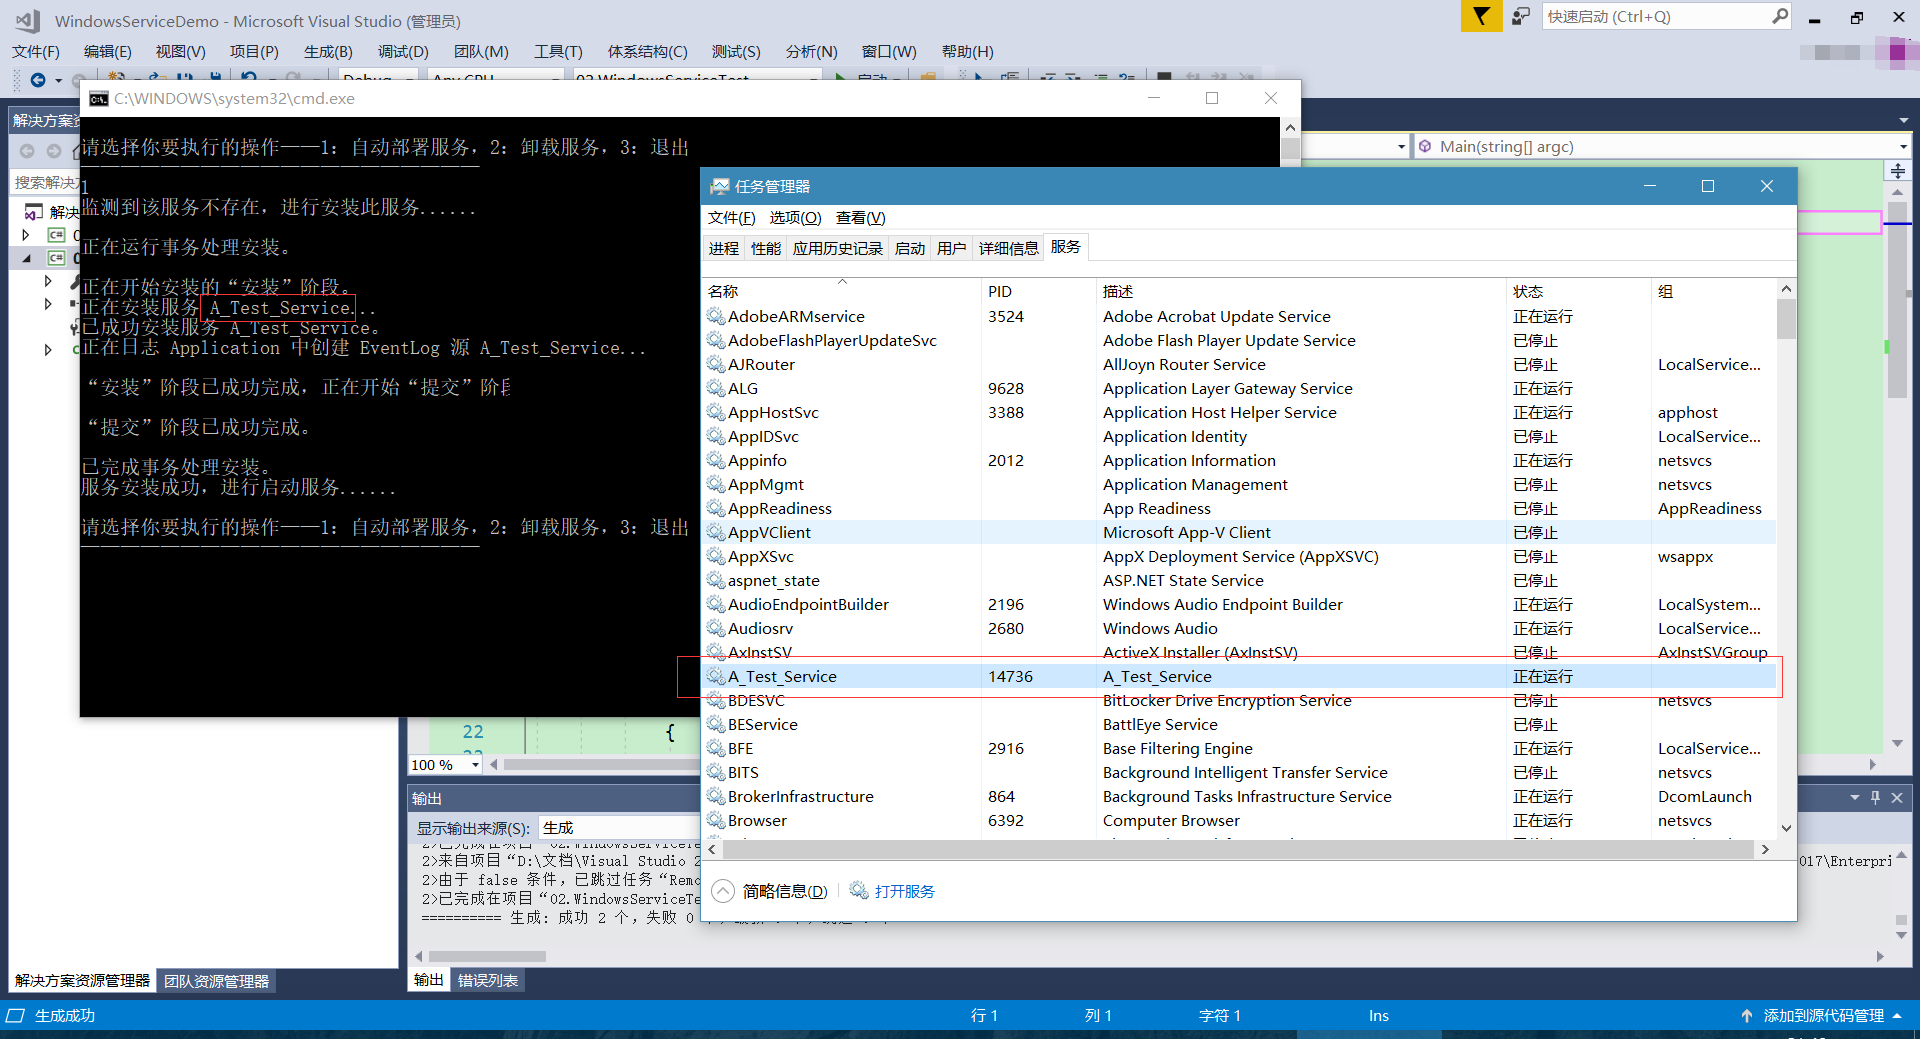This screenshot has height=1039, width=1920.
Task: Click the Solution Explorer search box
Action: 45,182
